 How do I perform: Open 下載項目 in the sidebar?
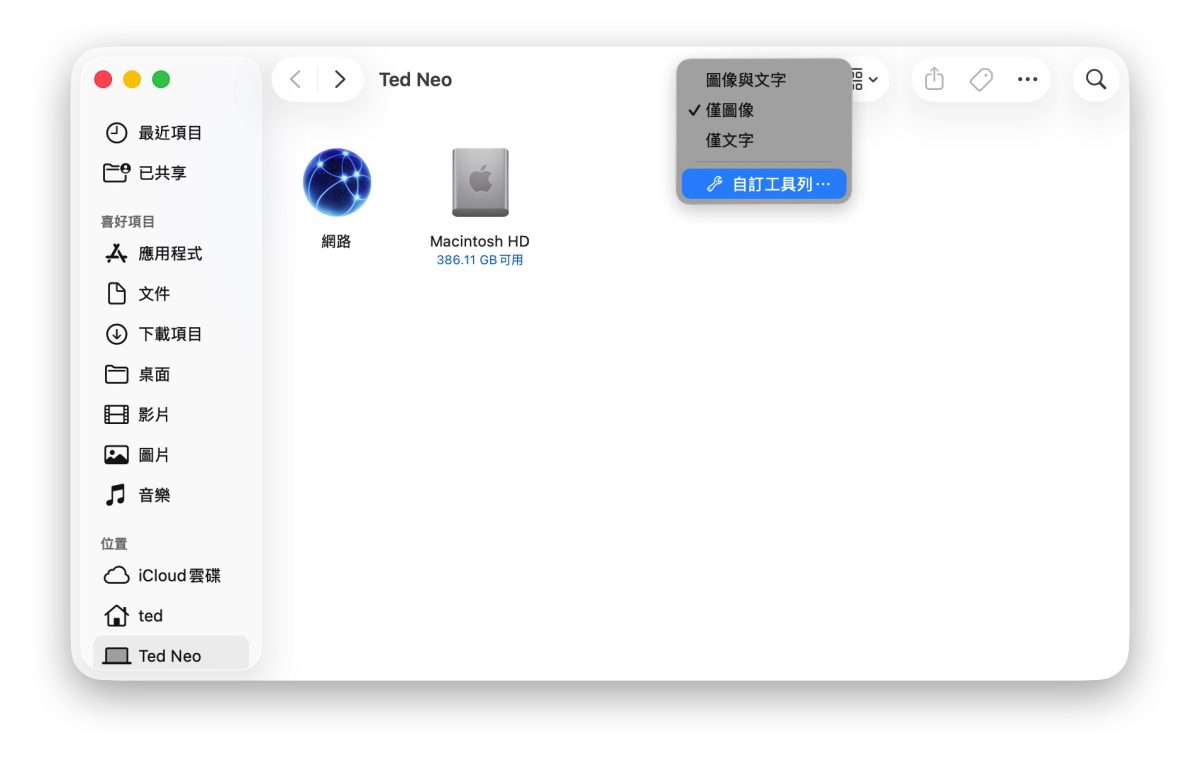171,334
